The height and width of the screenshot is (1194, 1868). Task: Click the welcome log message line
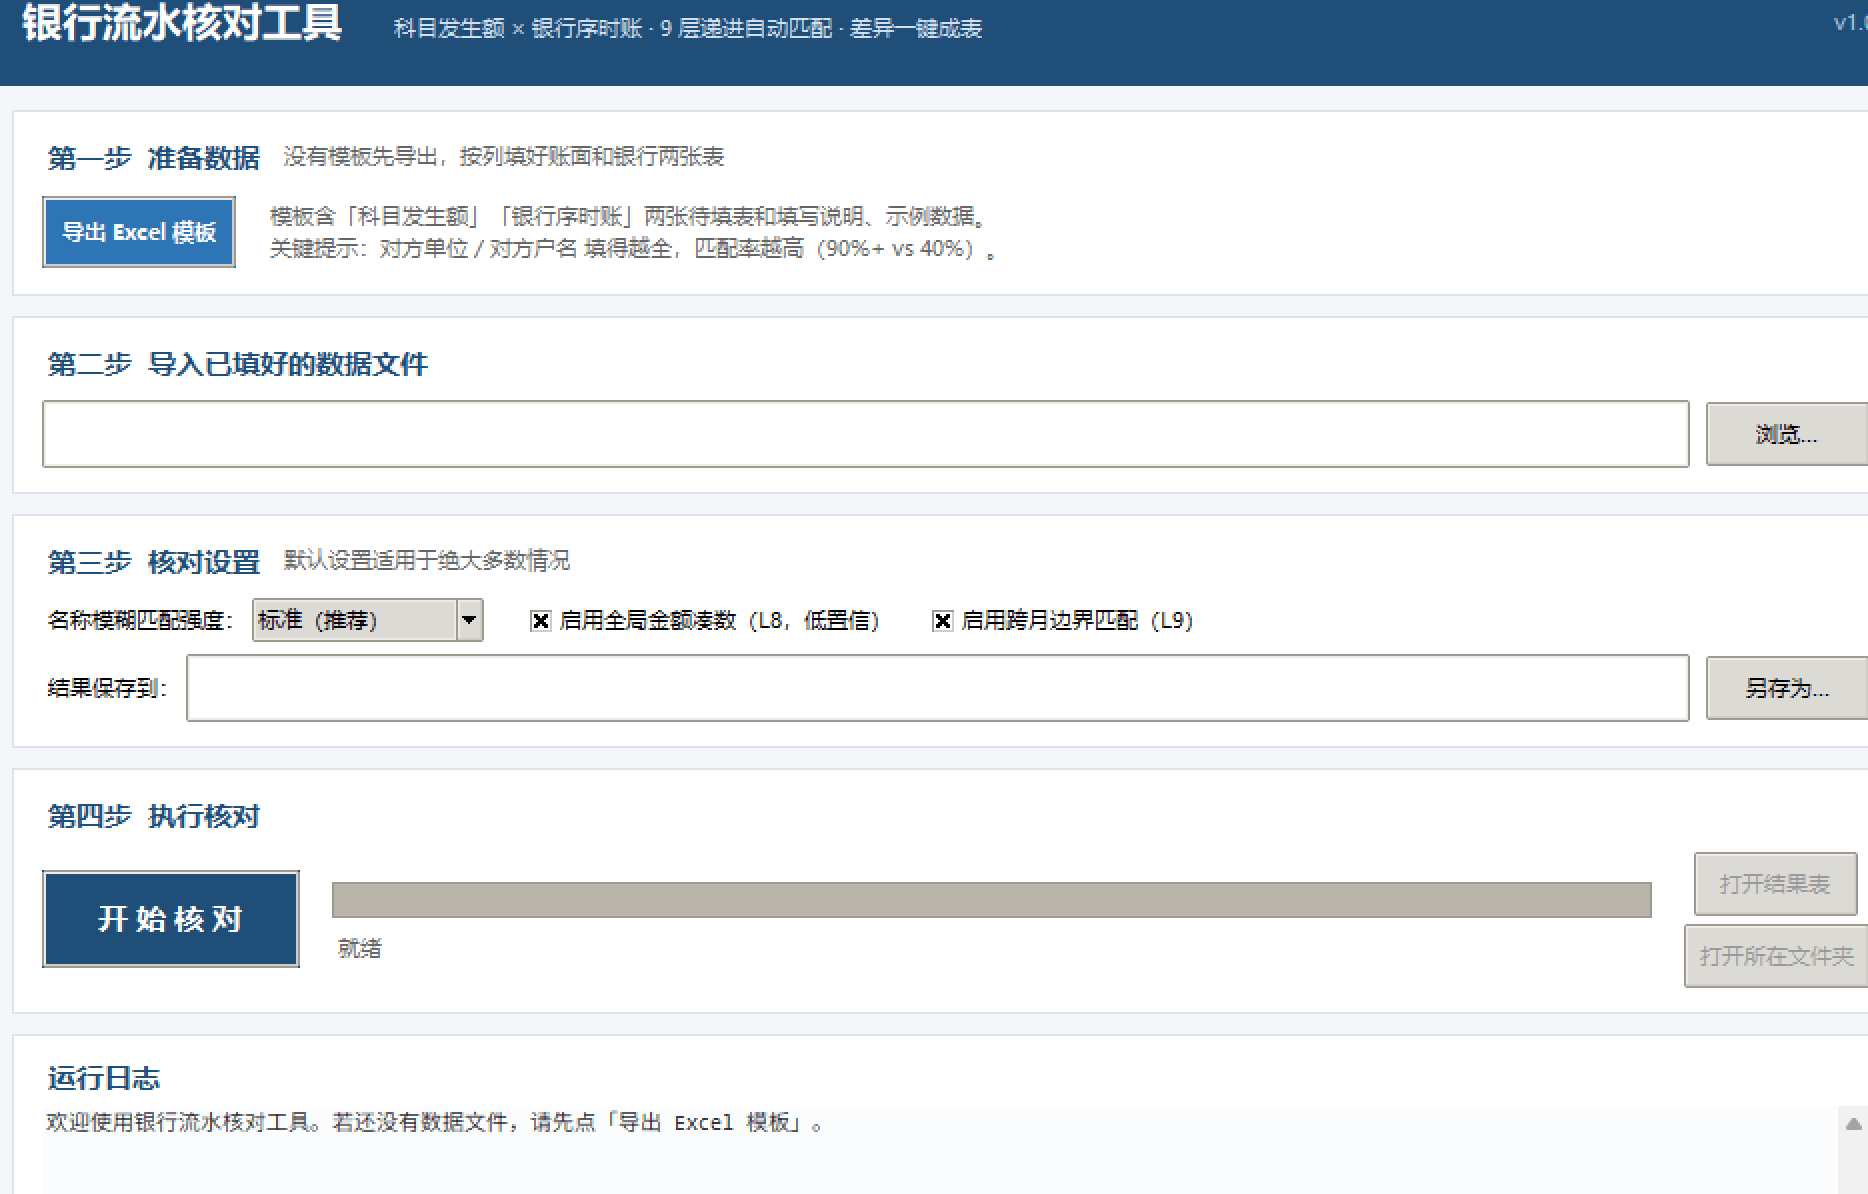(435, 1123)
